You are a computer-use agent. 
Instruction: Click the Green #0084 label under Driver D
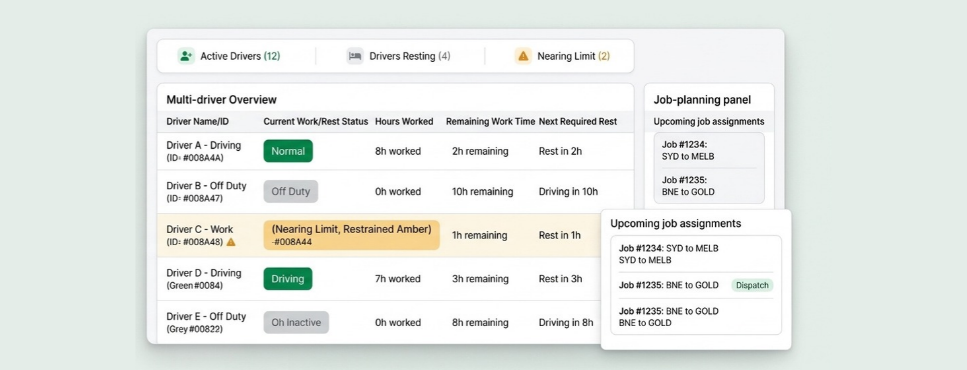point(194,286)
